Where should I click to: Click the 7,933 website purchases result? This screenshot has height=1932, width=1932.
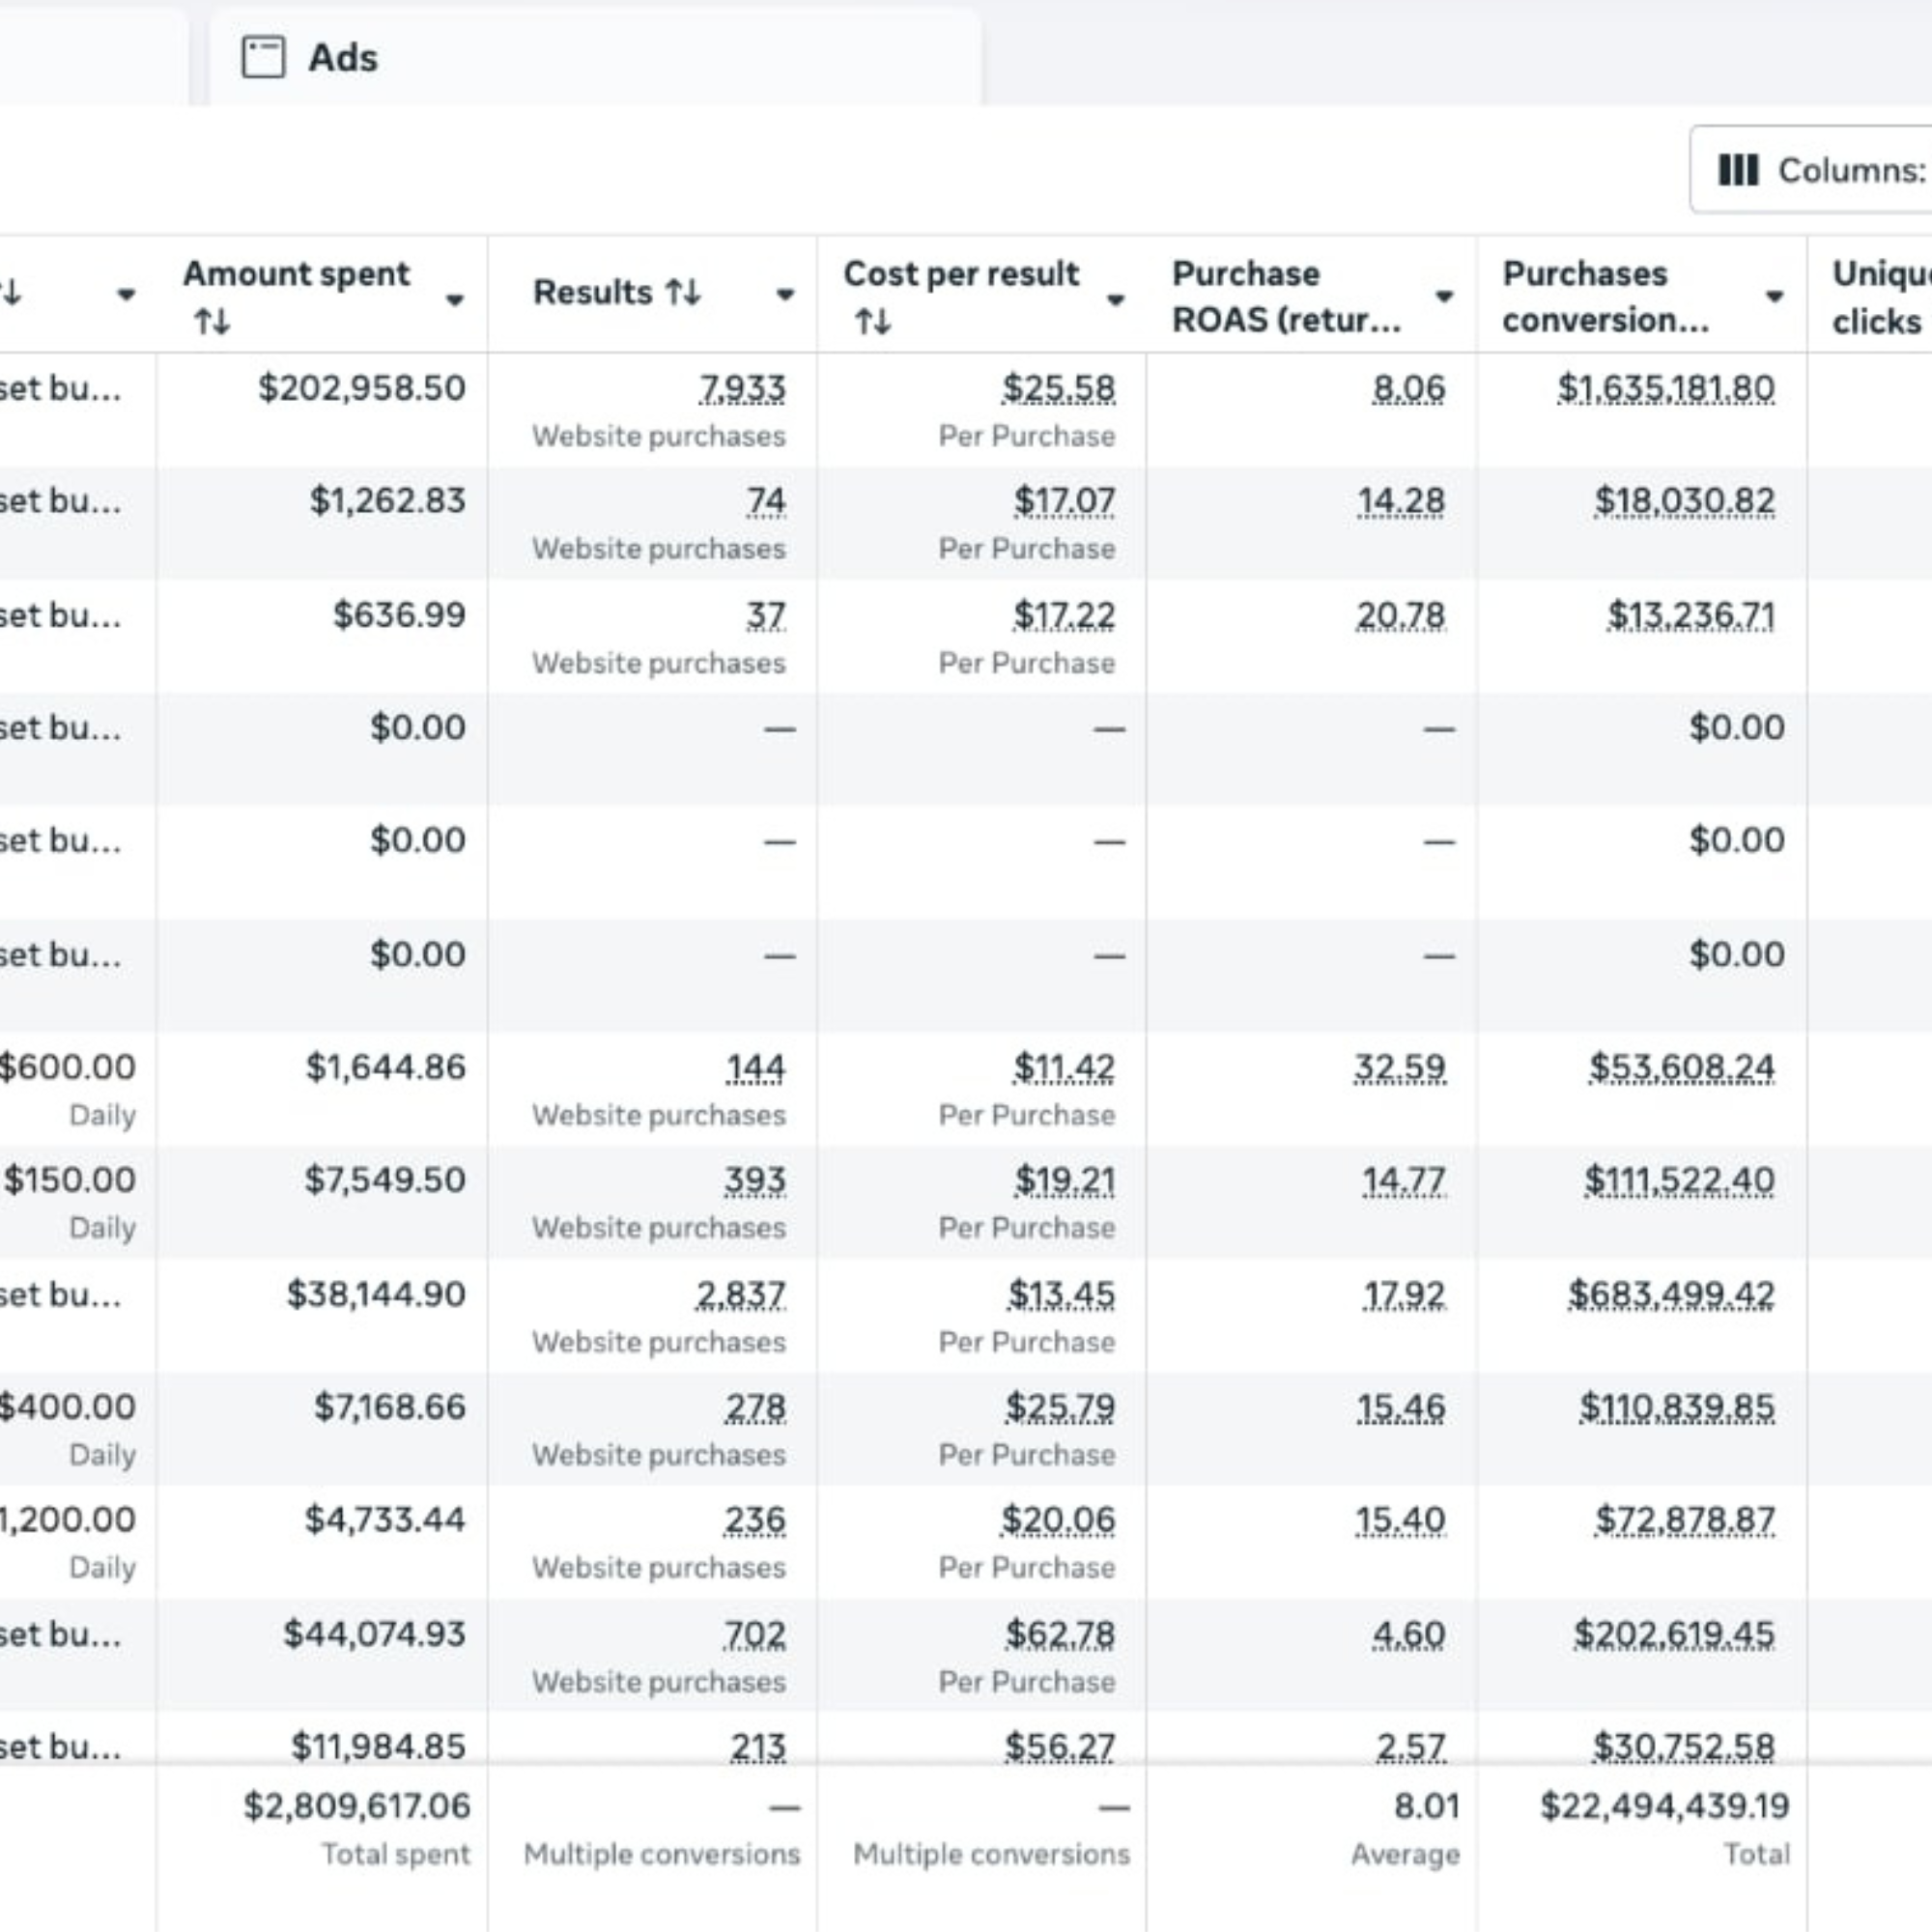coord(742,388)
